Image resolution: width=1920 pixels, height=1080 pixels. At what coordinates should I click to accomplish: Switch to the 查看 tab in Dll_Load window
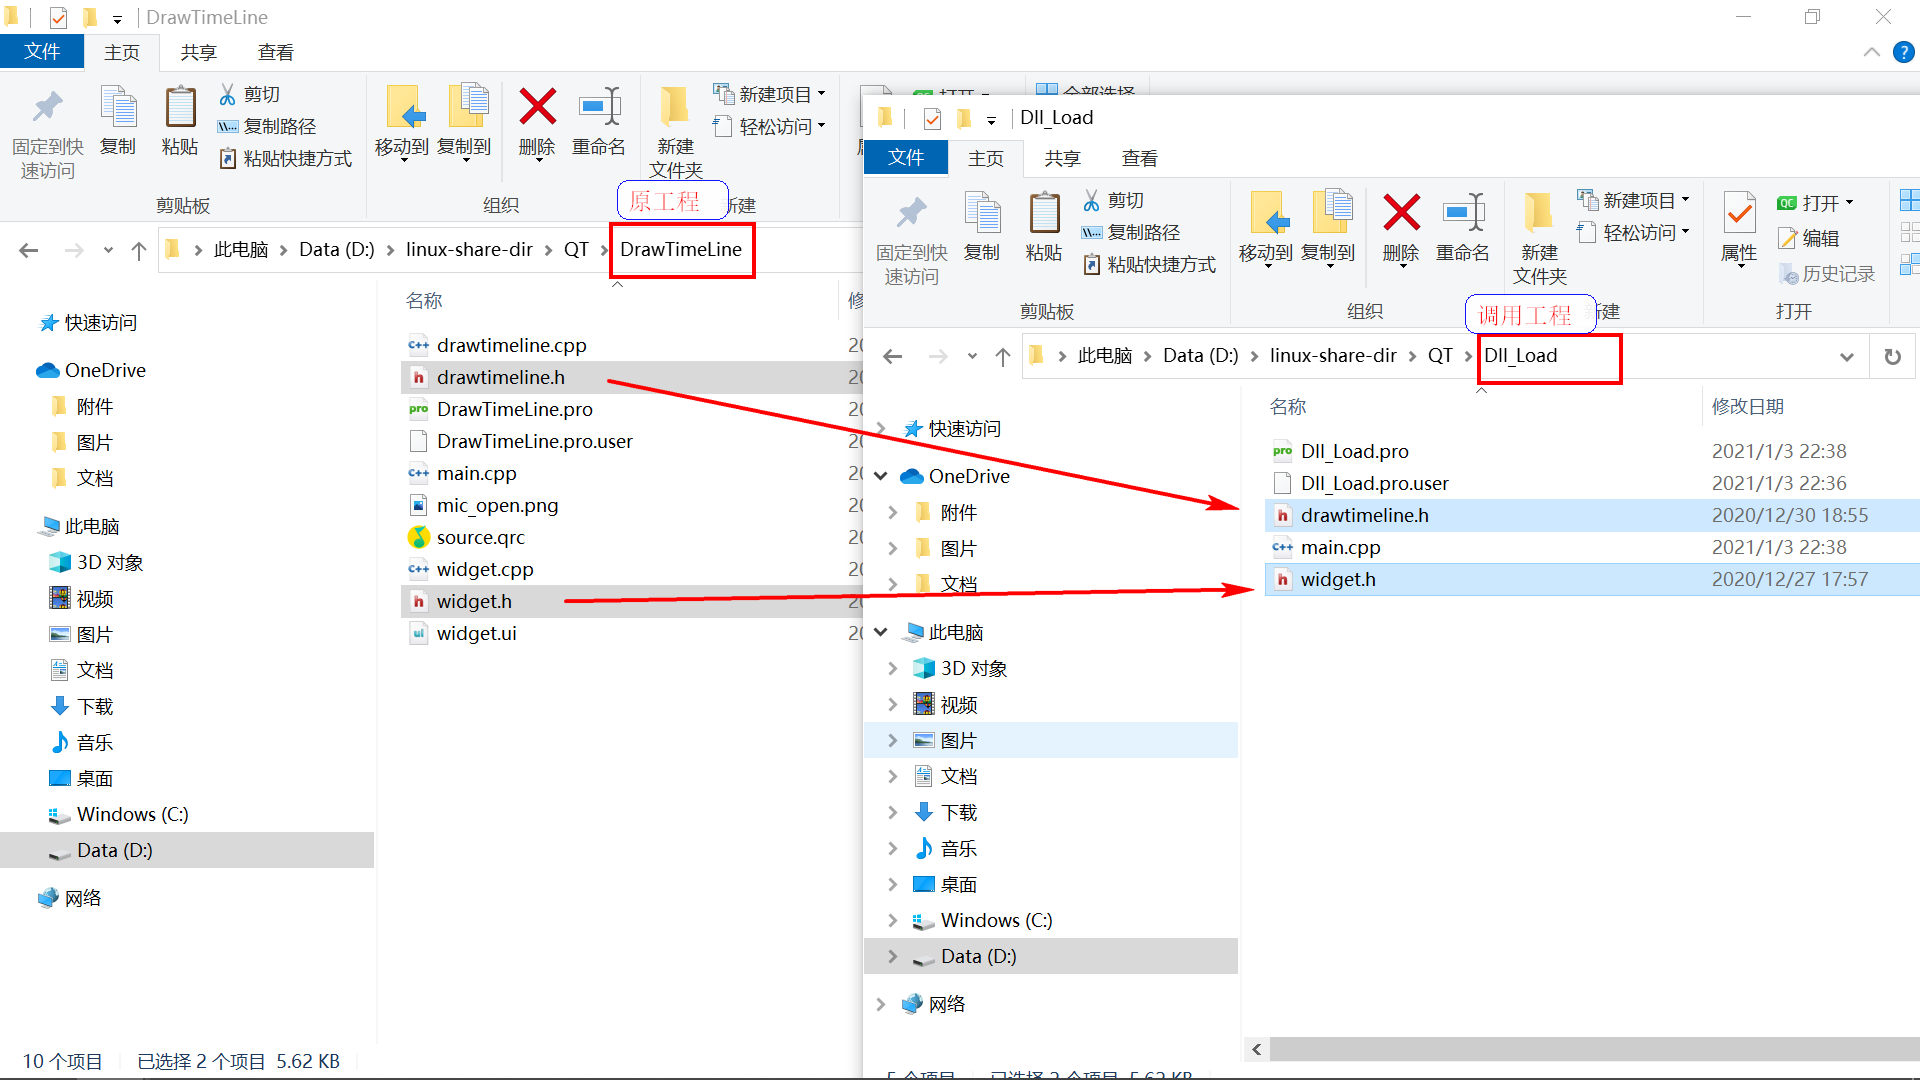[1139, 158]
